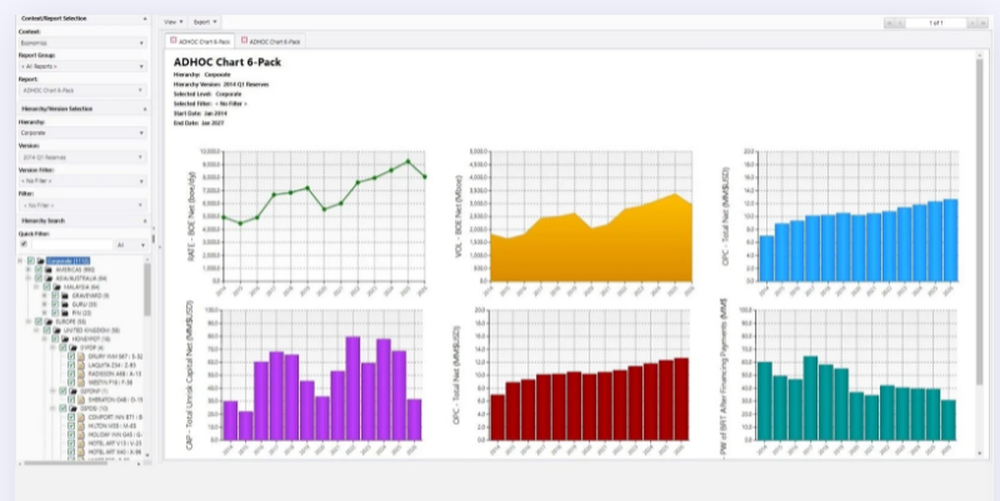Screen dimensions: 1000x501
Task: Select the first ADHOC Chart 6-Pack tab
Action: coord(200,41)
